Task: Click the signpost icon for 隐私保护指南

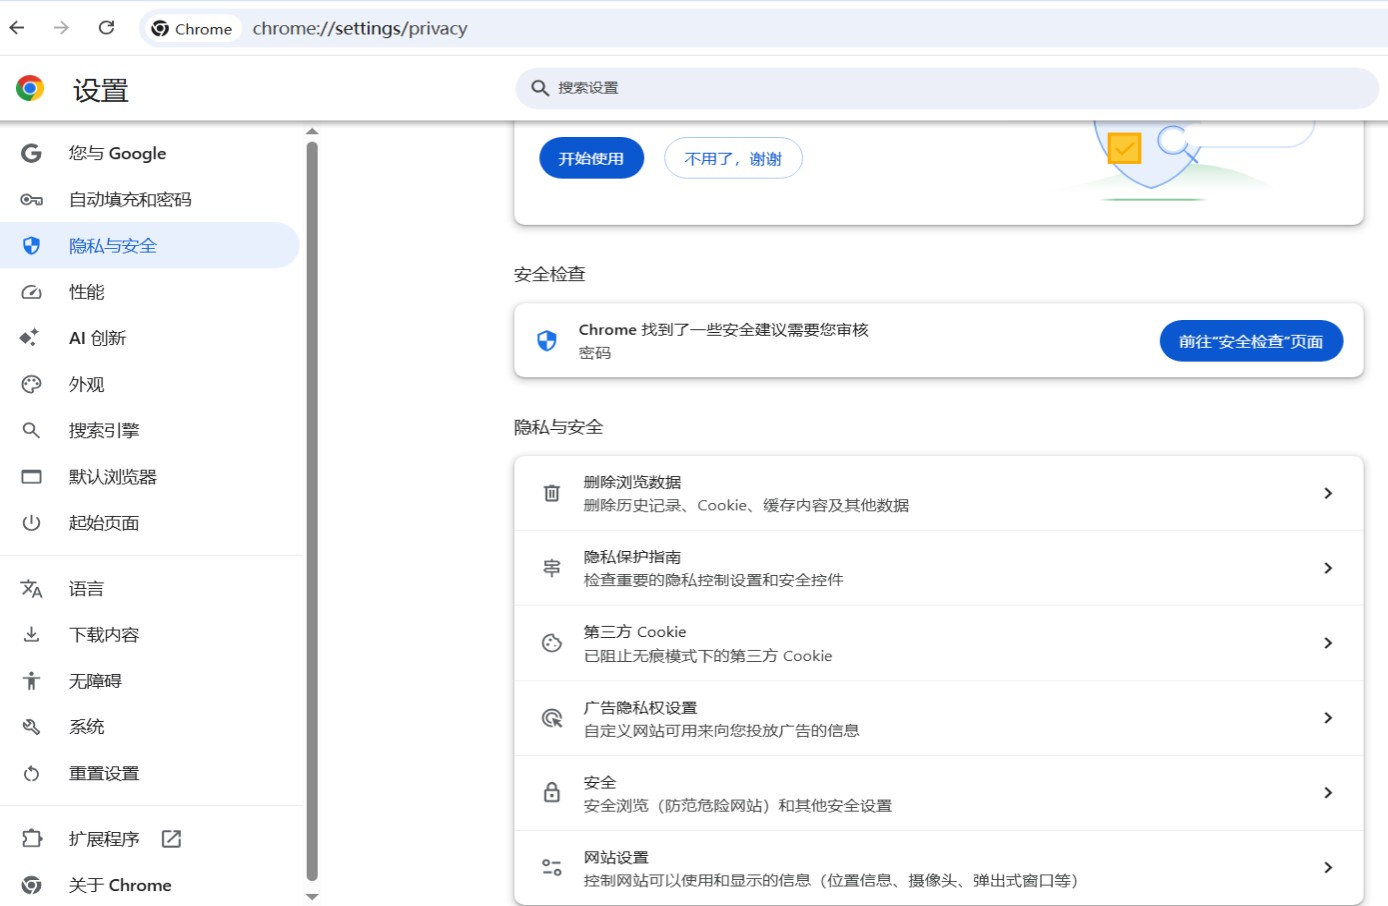Action: (x=552, y=568)
